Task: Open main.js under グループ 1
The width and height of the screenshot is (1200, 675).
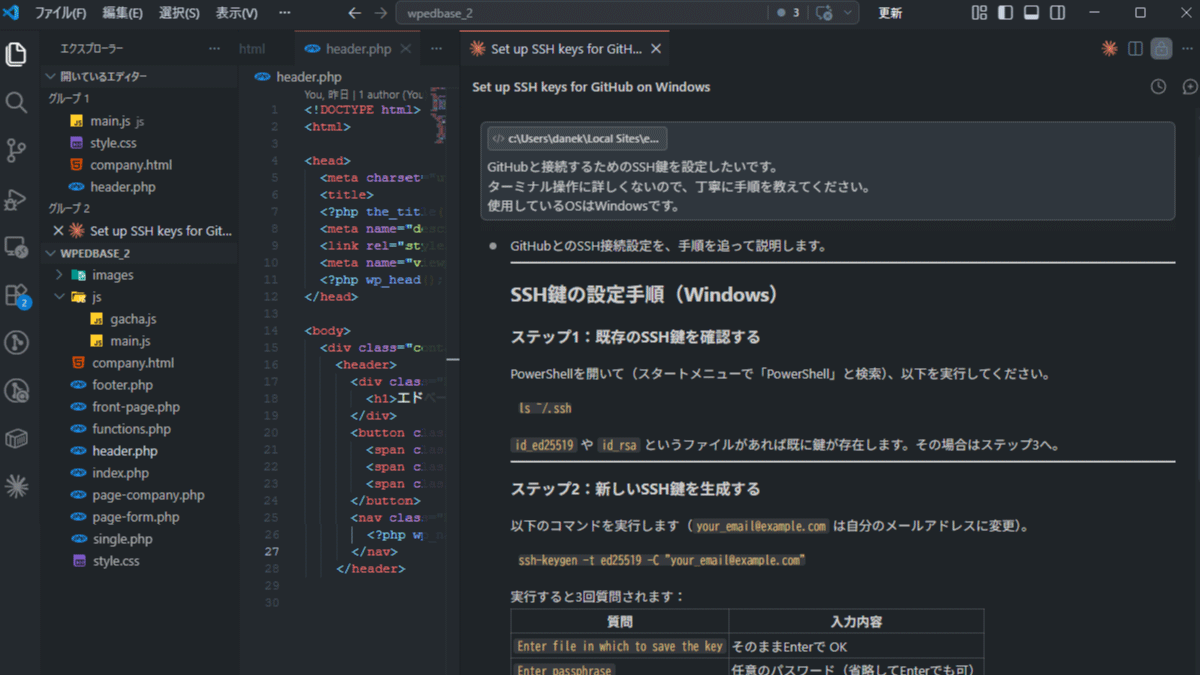Action: (x=139, y=121)
